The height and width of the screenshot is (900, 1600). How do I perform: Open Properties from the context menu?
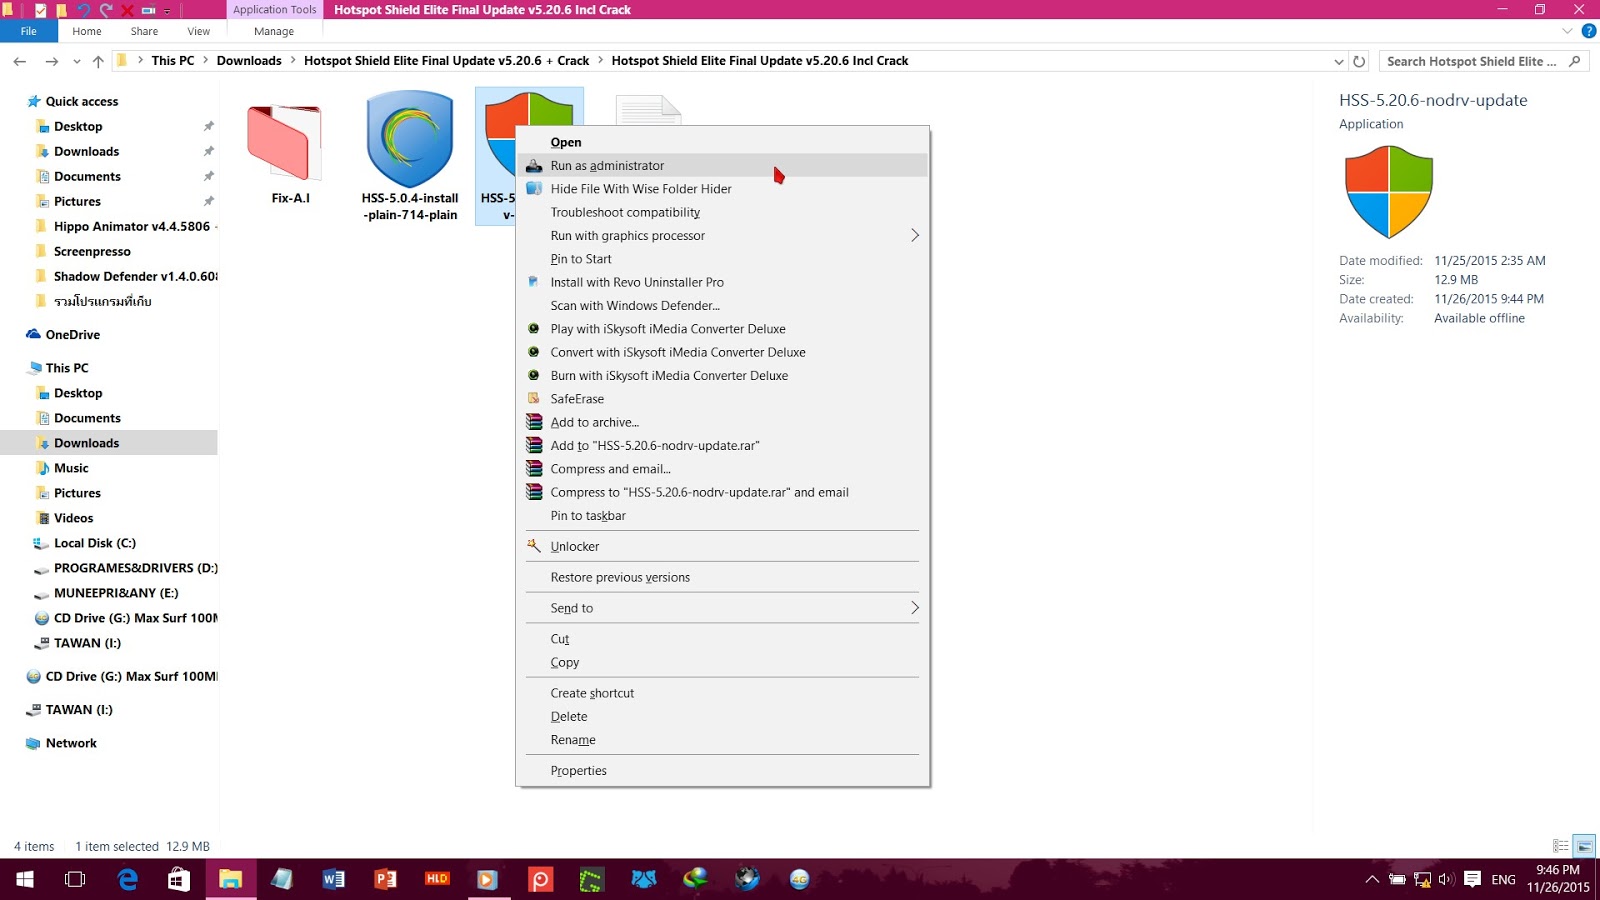pyautogui.click(x=722, y=770)
